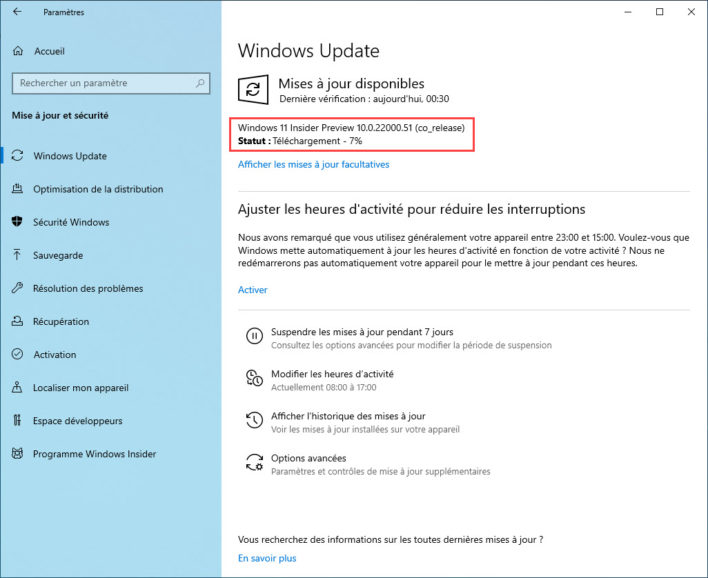708x578 pixels.
Task: Click the Téléchargement - 7% status text
Action: 317,141
